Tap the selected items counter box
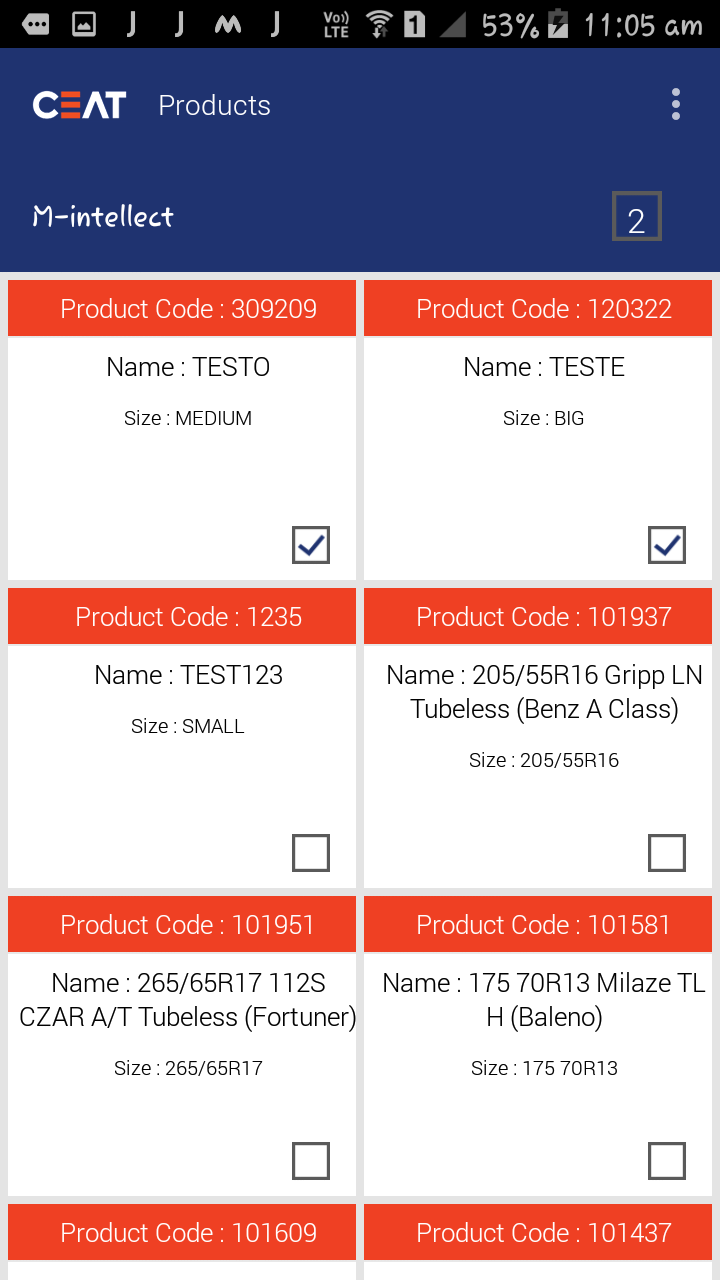 636,217
